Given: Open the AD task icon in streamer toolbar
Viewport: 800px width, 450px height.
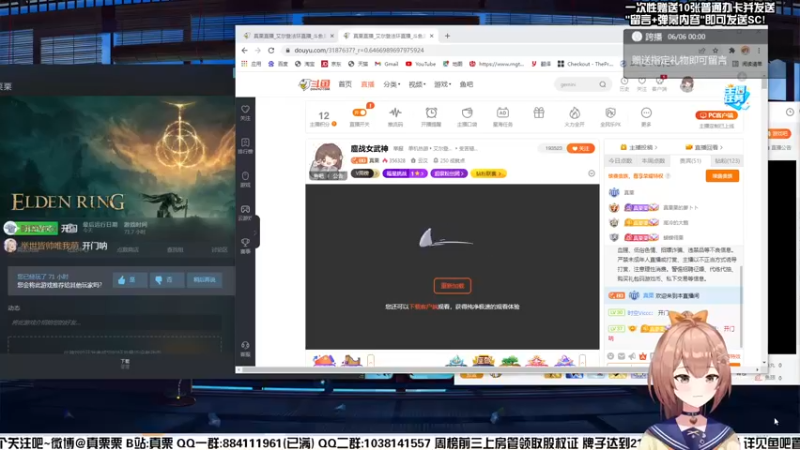Looking at the screenshot, I should [503, 113].
